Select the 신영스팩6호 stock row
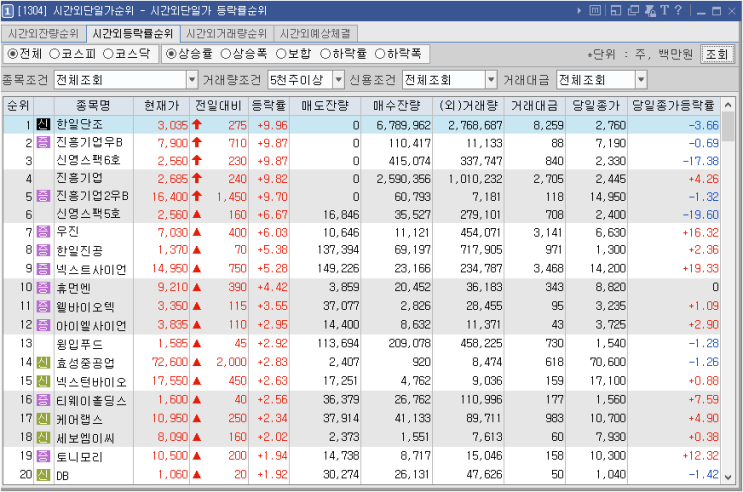Viewport: 743px width, 492px height. pyautogui.click(x=362, y=161)
